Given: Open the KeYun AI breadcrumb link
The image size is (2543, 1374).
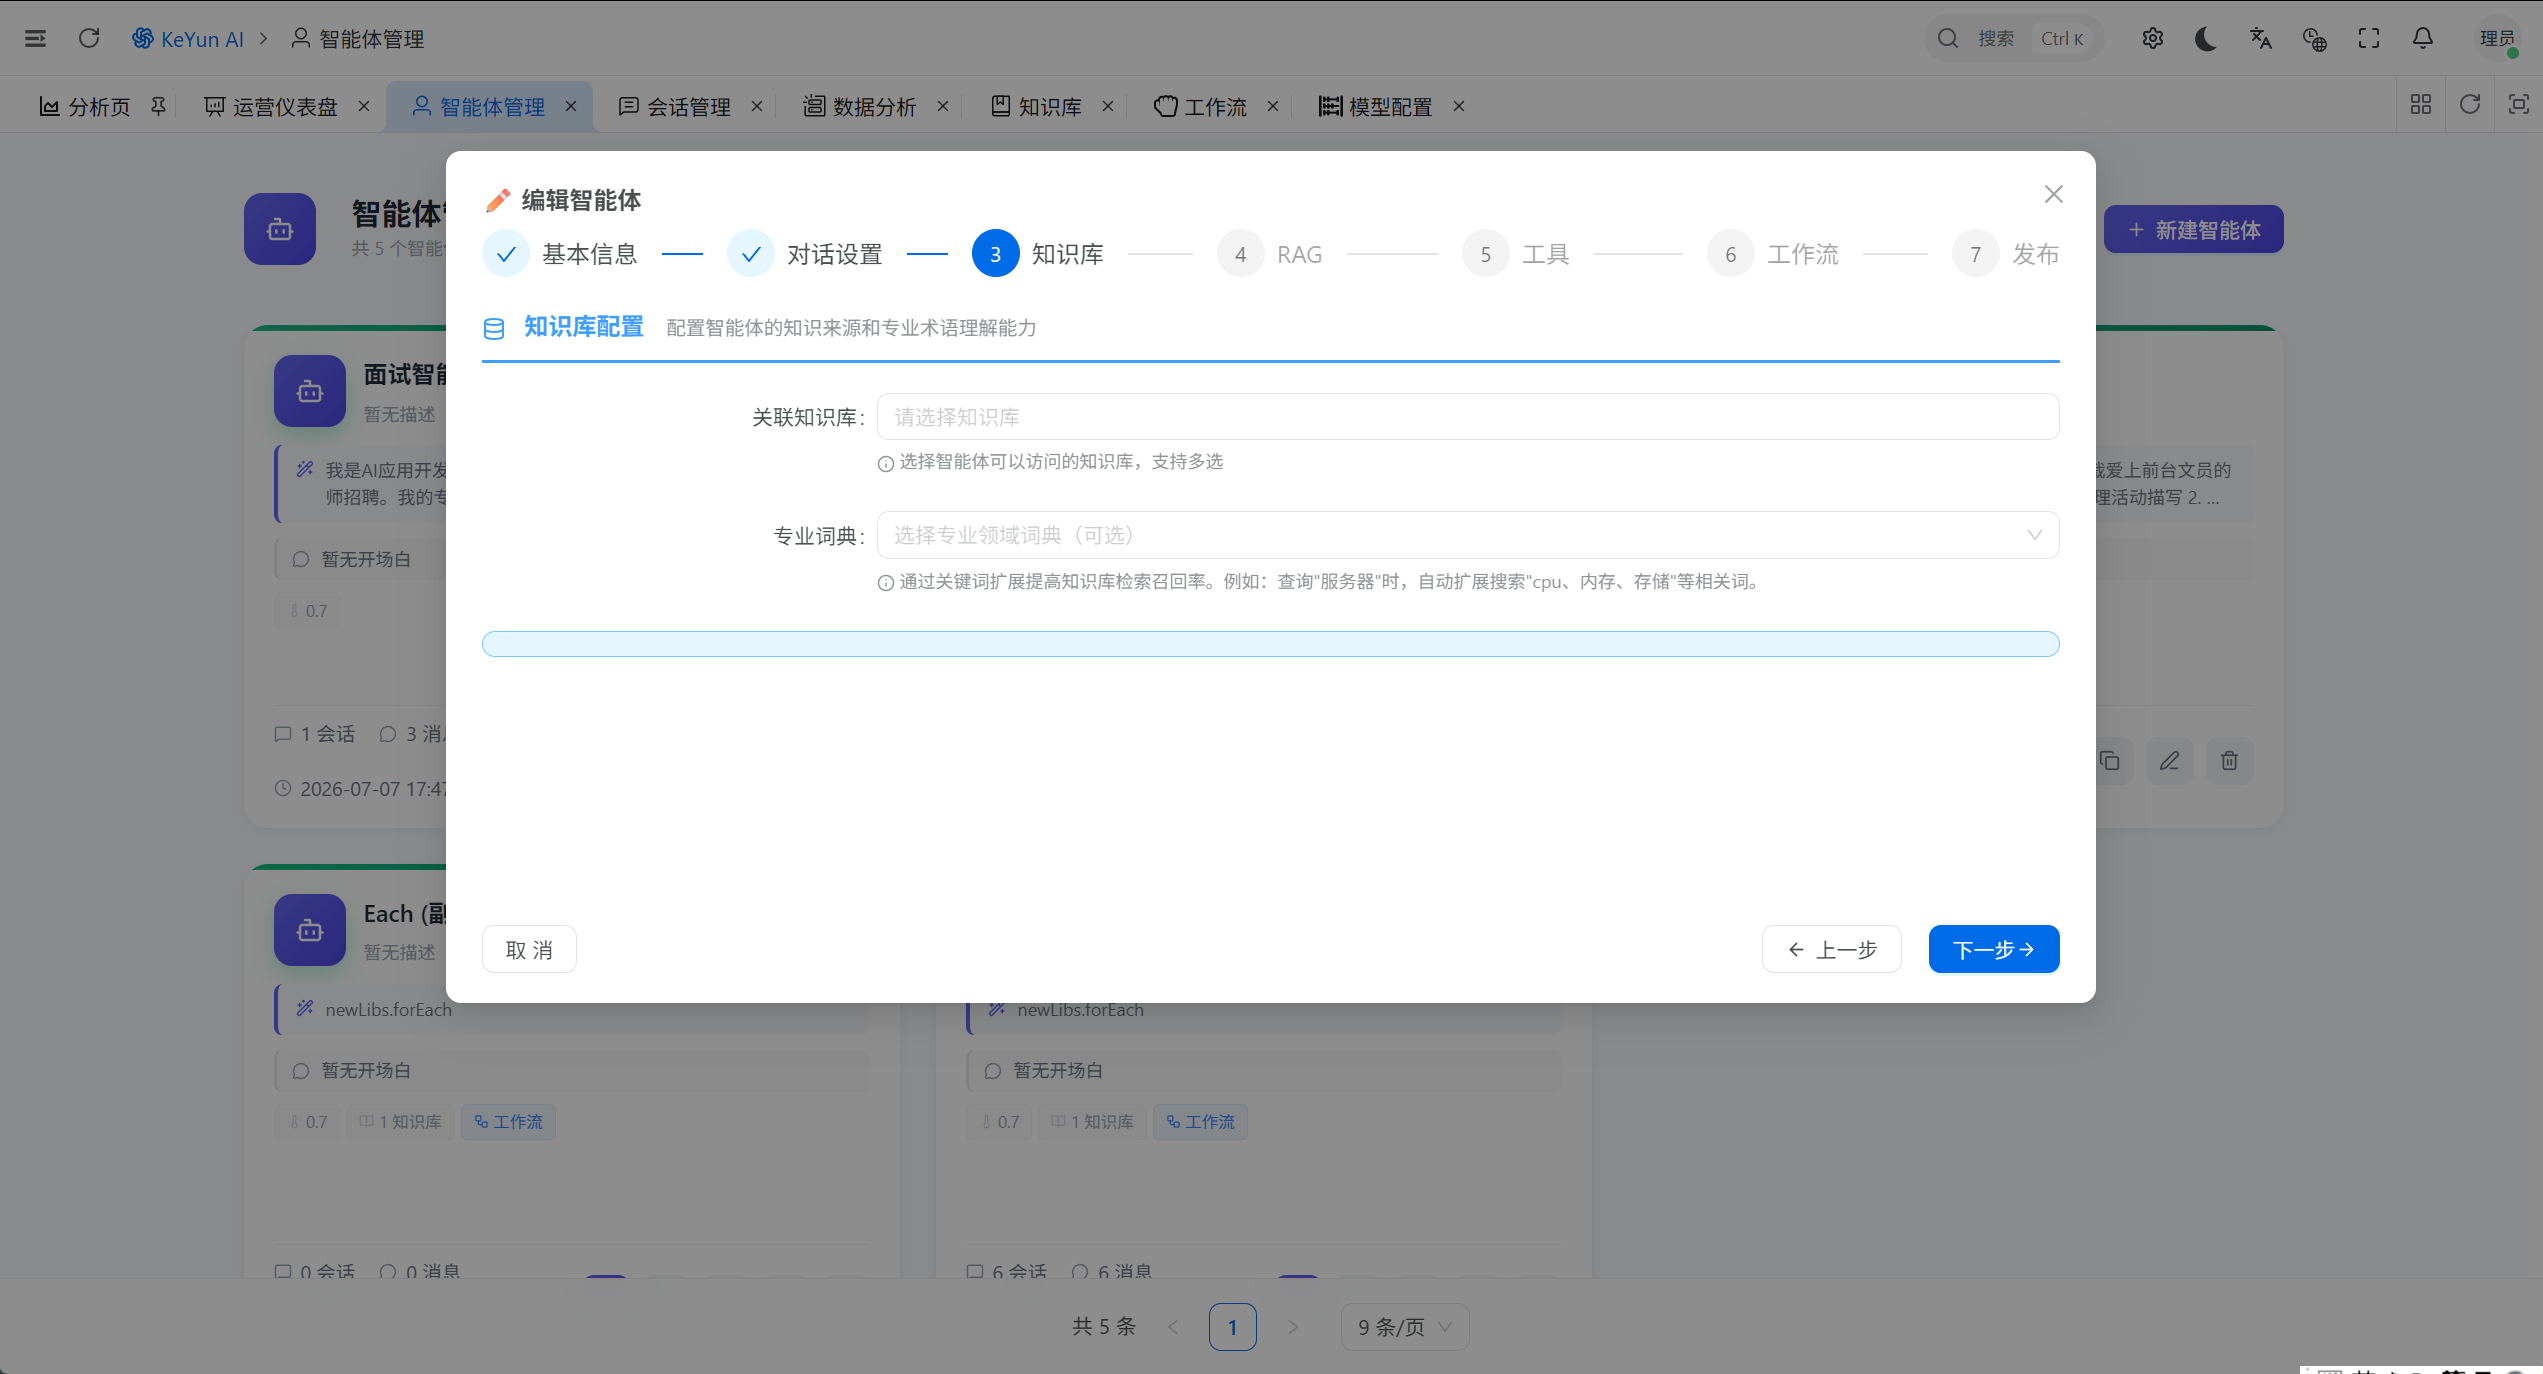Looking at the screenshot, I should pos(188,38).
